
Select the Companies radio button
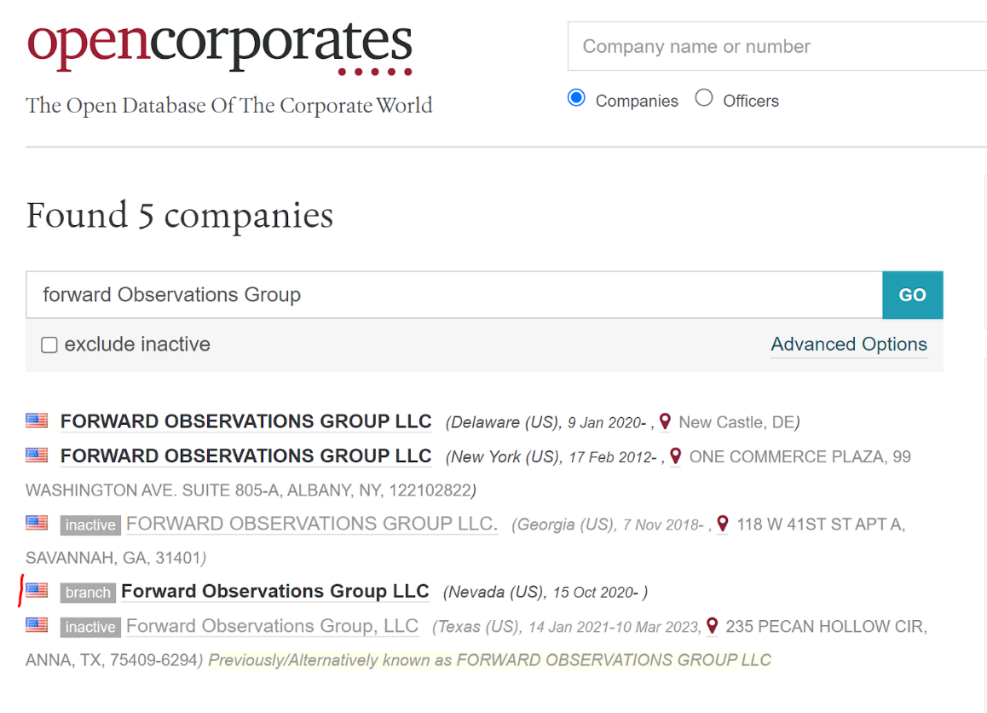click(576, 99)
